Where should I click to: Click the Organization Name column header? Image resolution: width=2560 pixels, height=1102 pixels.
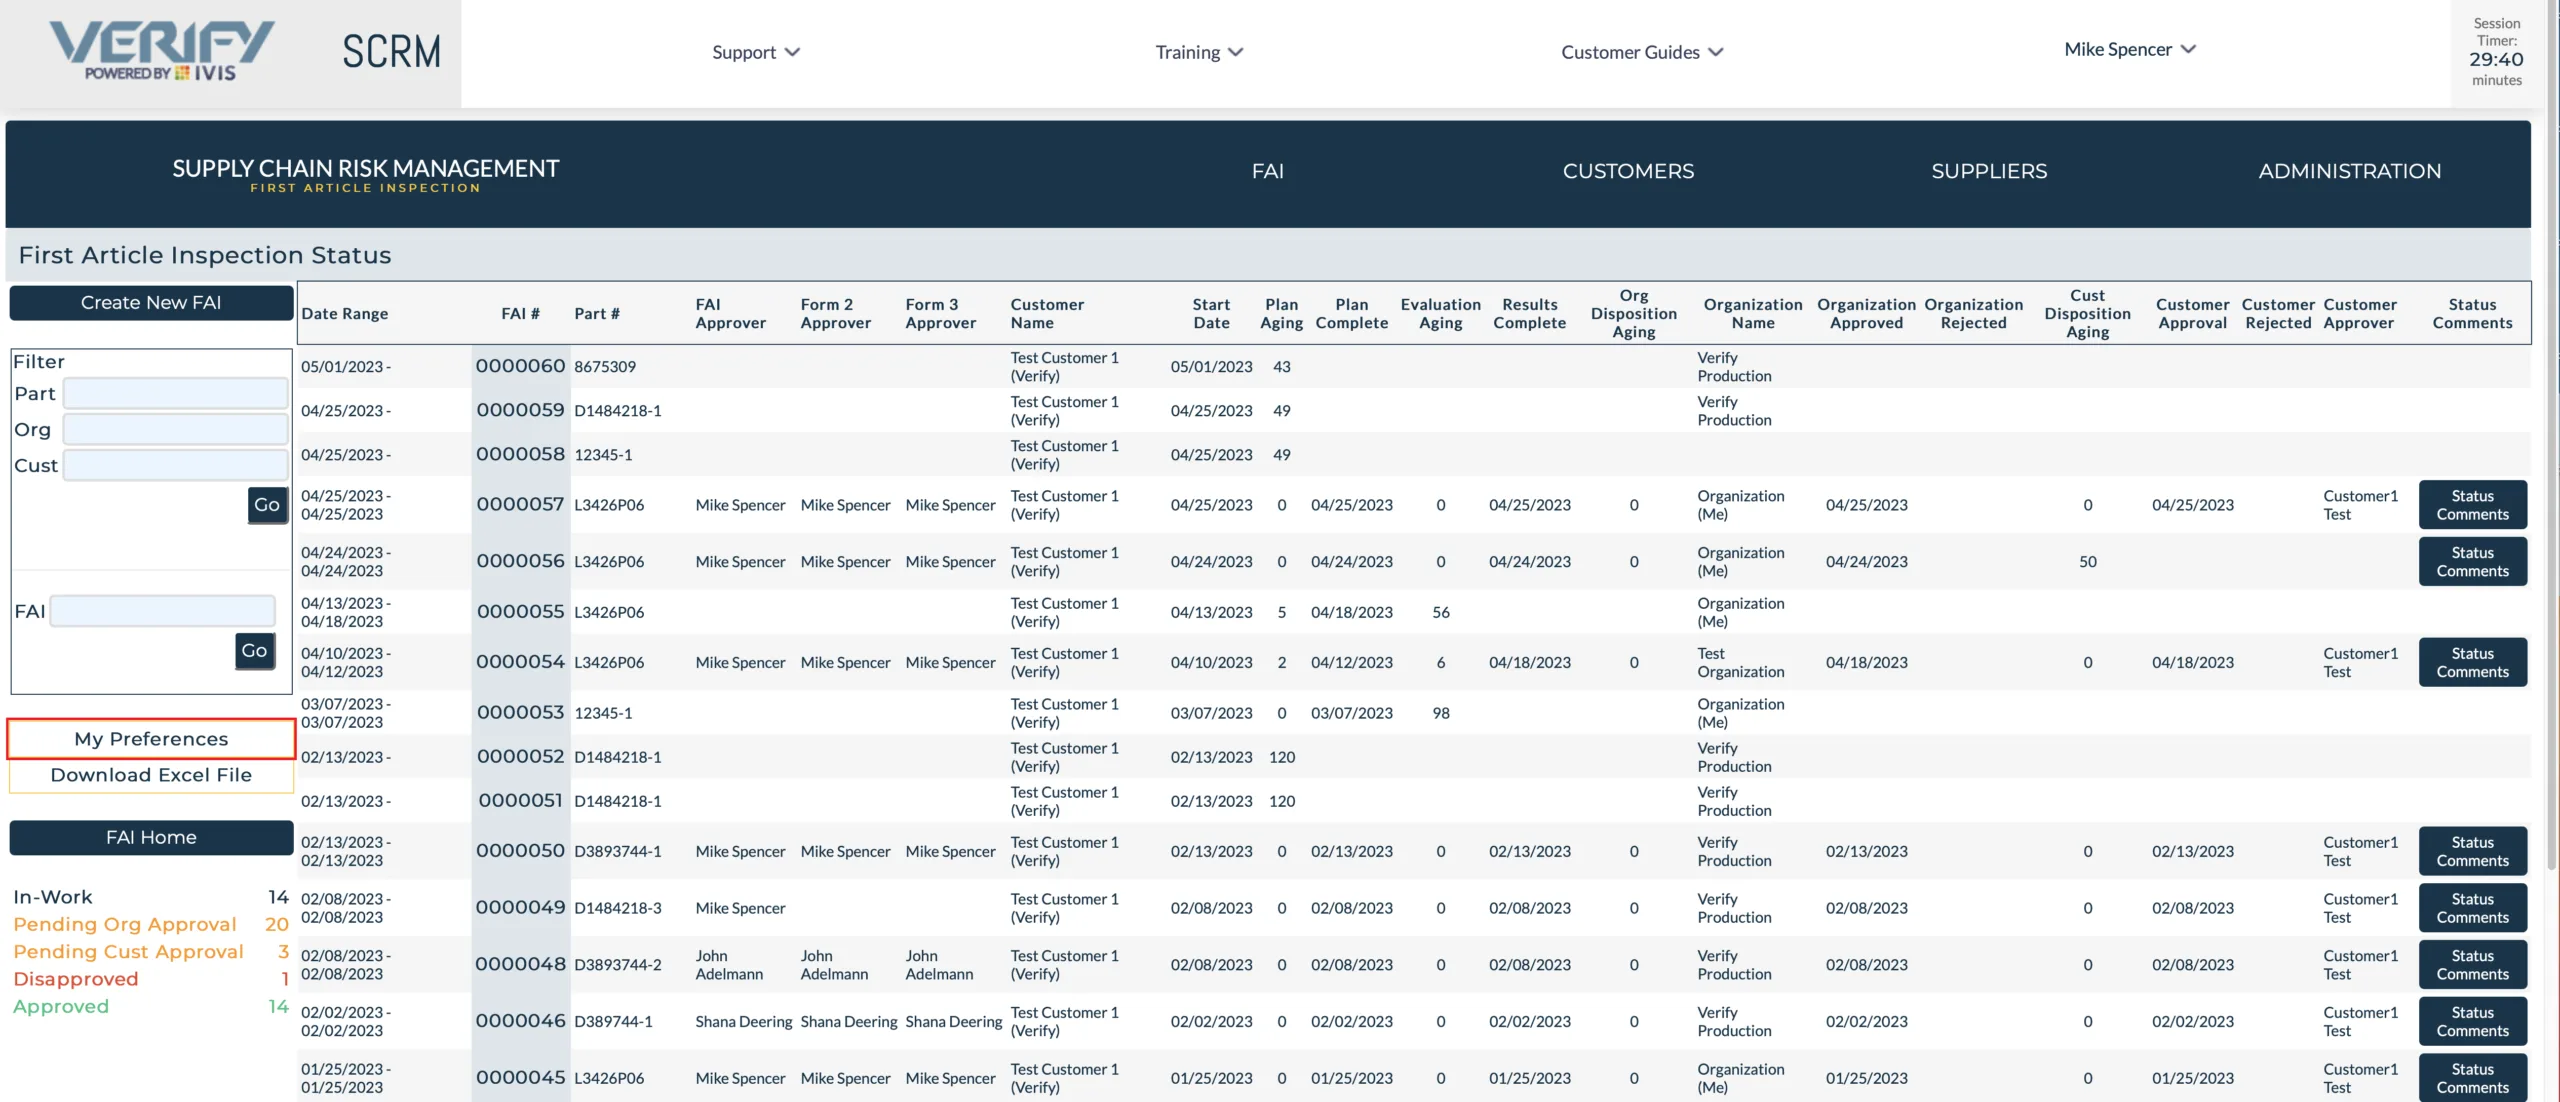[x=1752, y=314]
